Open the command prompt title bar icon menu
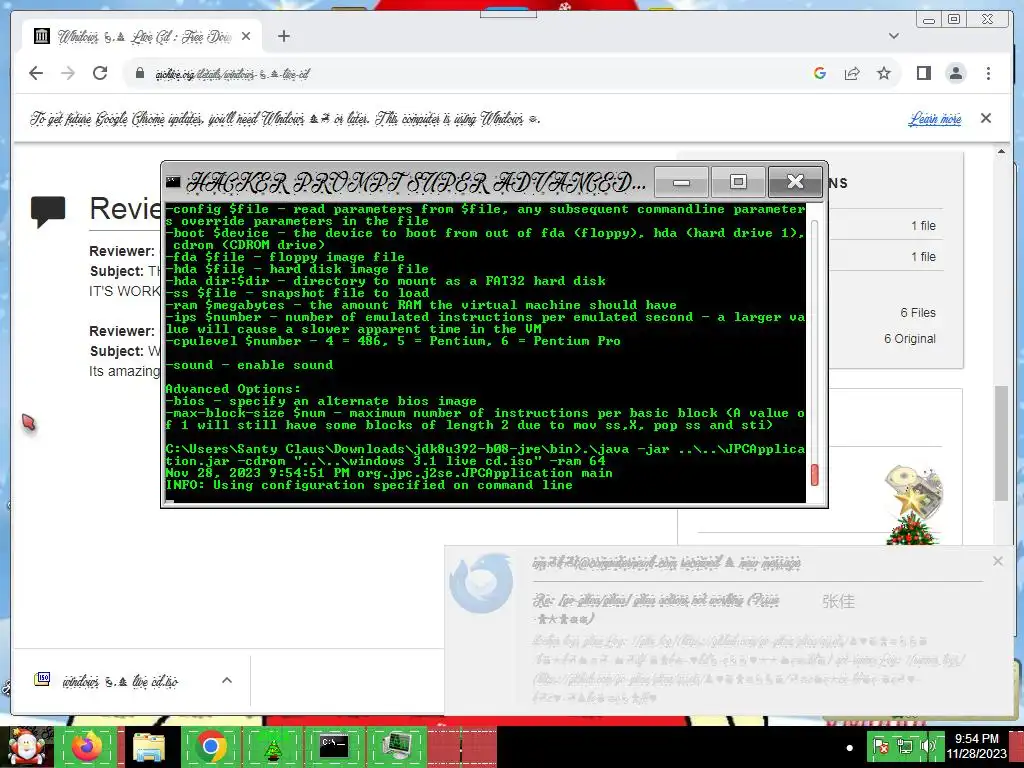Viewport: 1024px width, 768px height. (173, 182)
